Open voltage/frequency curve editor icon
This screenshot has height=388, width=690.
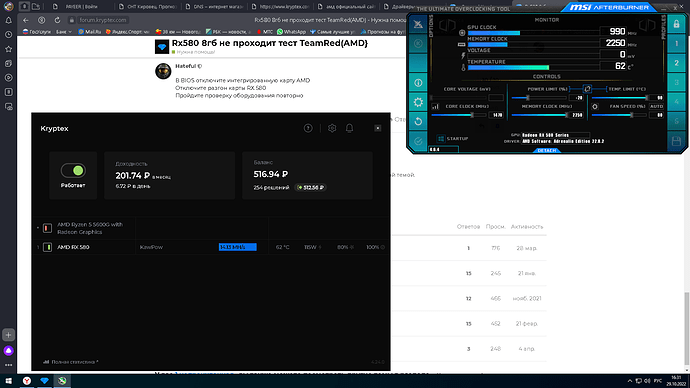[x=435, y=106]
